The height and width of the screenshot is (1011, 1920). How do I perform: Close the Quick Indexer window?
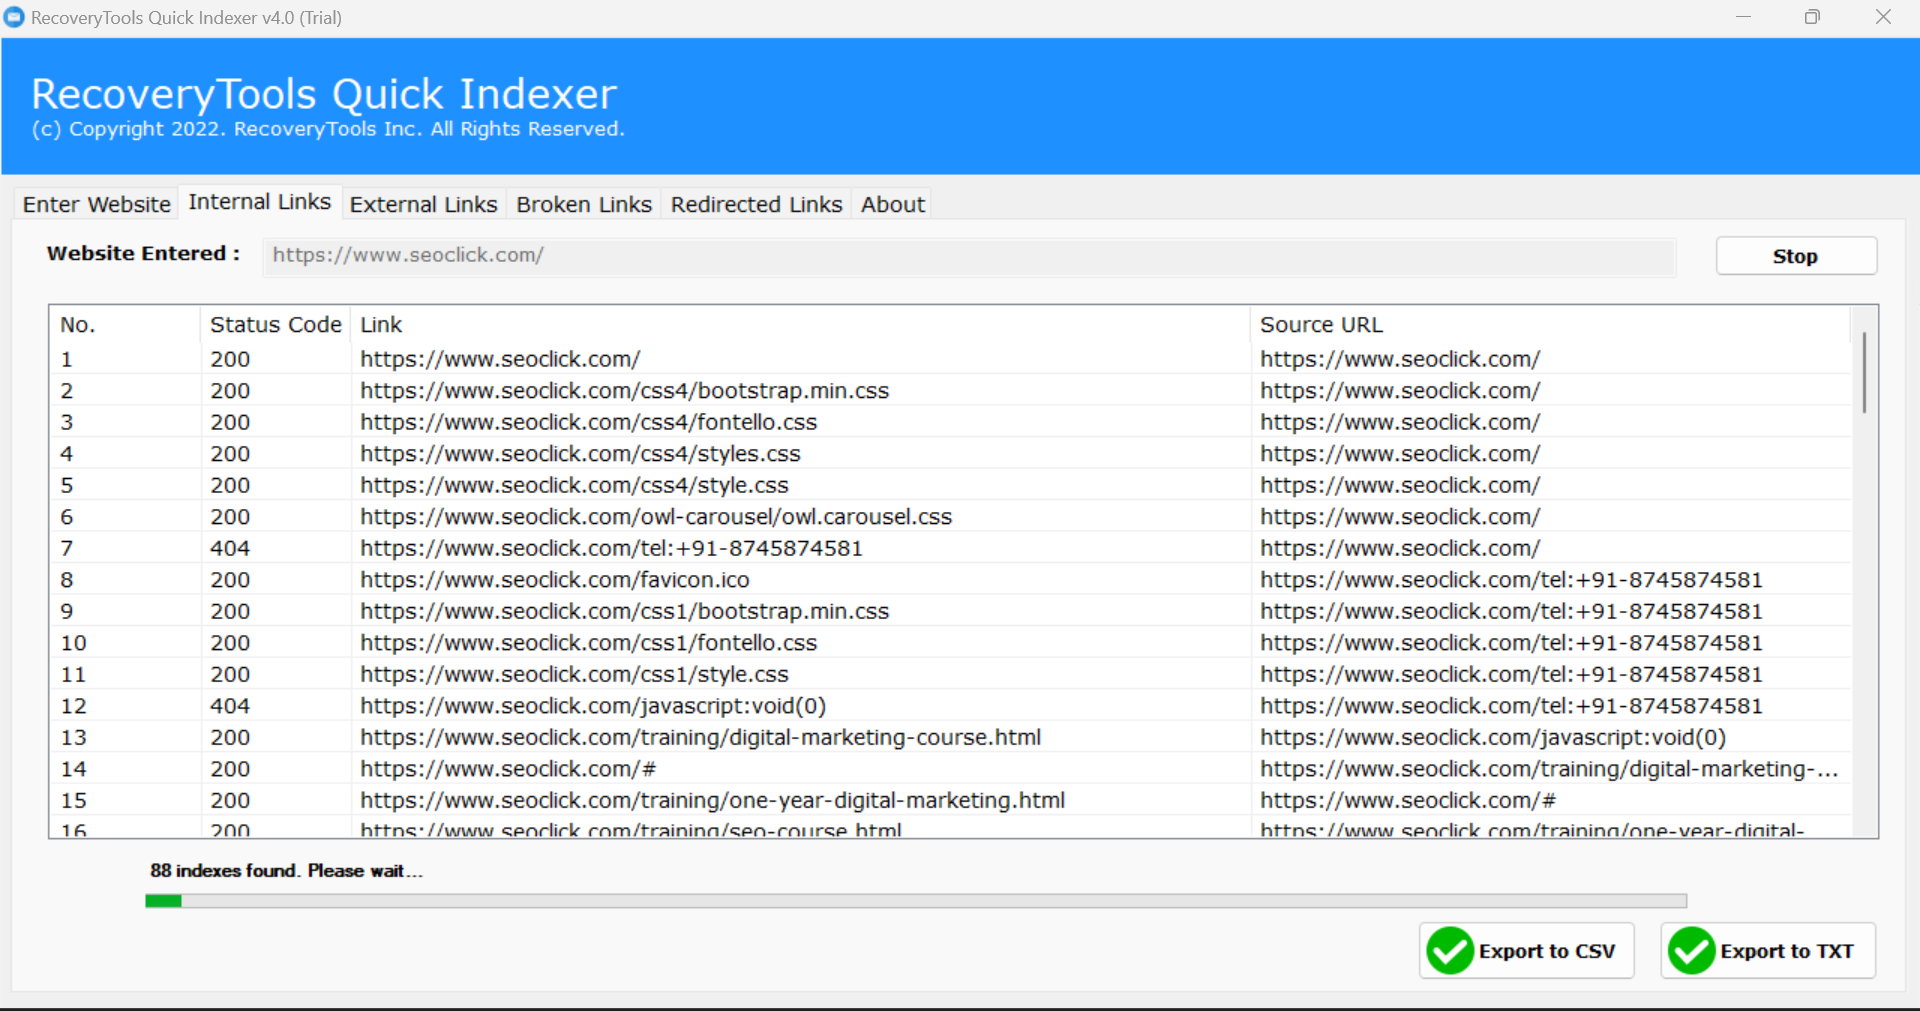click(1883, 17)
